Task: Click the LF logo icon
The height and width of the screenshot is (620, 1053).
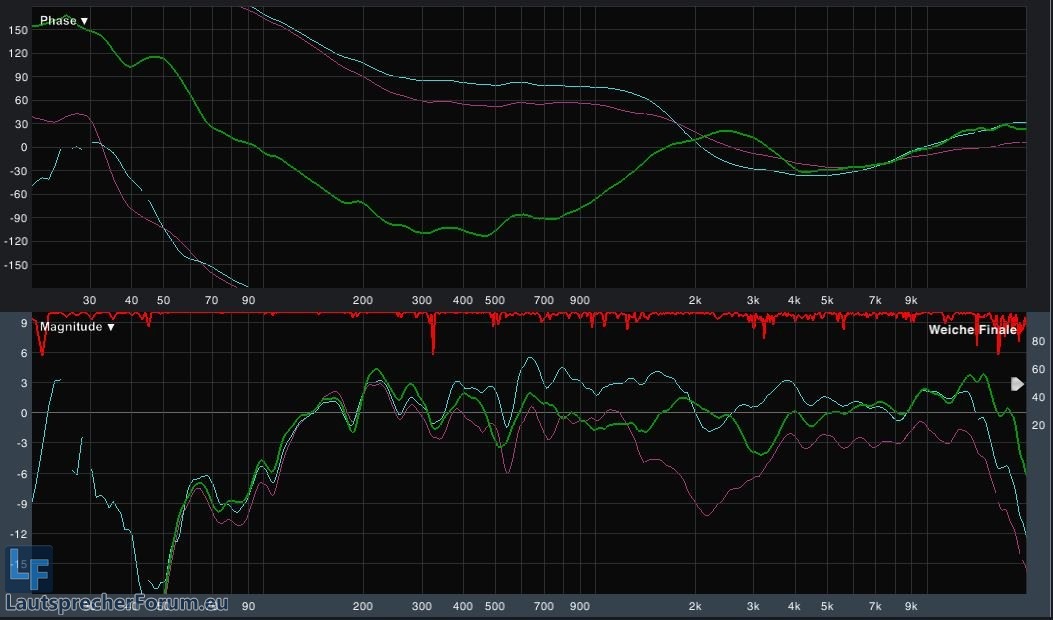Action: (27, 570)
